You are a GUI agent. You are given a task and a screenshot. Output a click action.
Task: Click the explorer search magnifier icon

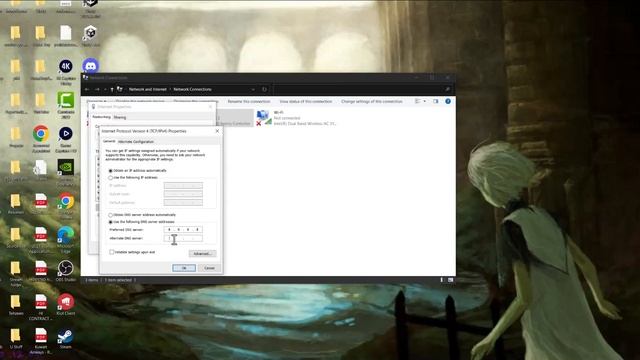(x=447, y=89)
